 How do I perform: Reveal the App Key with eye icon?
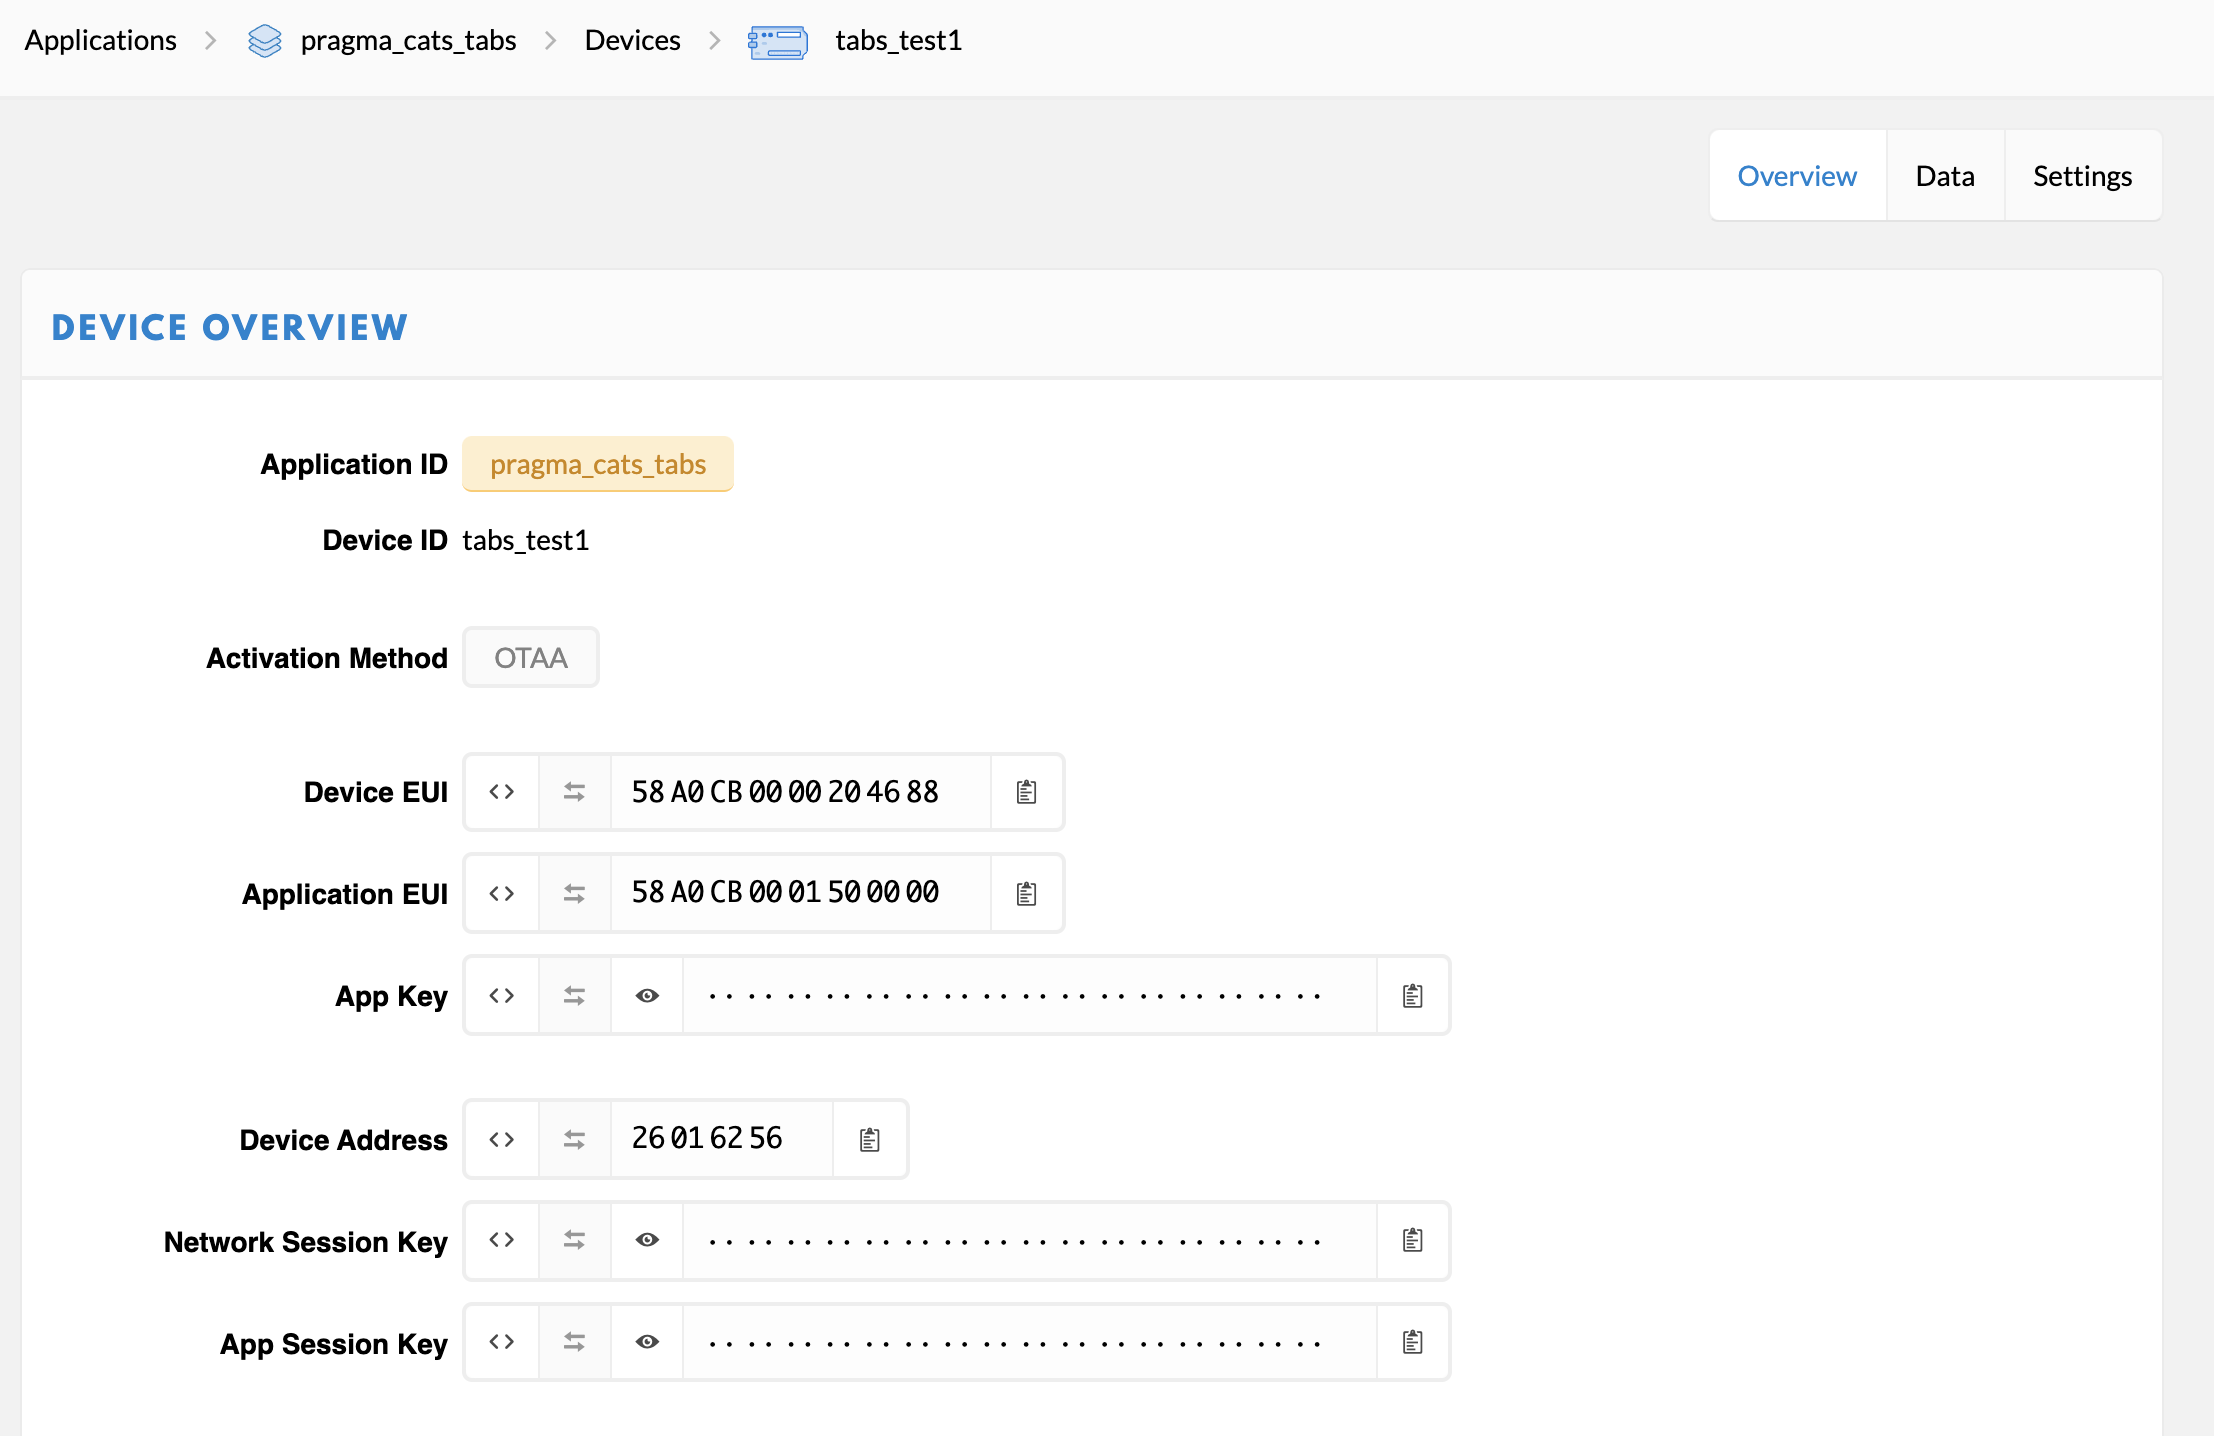click(647, 996)
